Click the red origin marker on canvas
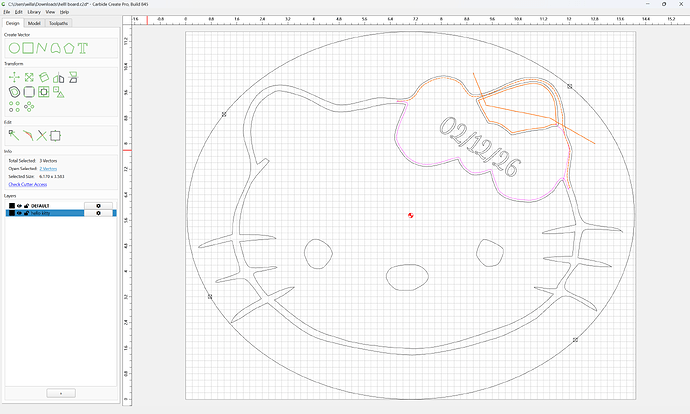The image size is (690, 414). click(x=411, y=215)
